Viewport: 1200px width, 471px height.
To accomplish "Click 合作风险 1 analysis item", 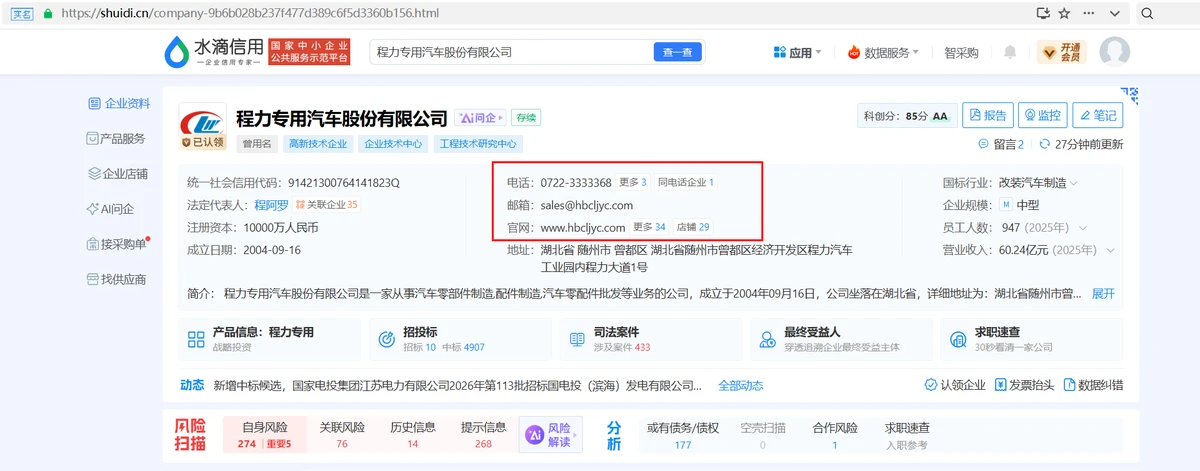I will coord(835,435).
